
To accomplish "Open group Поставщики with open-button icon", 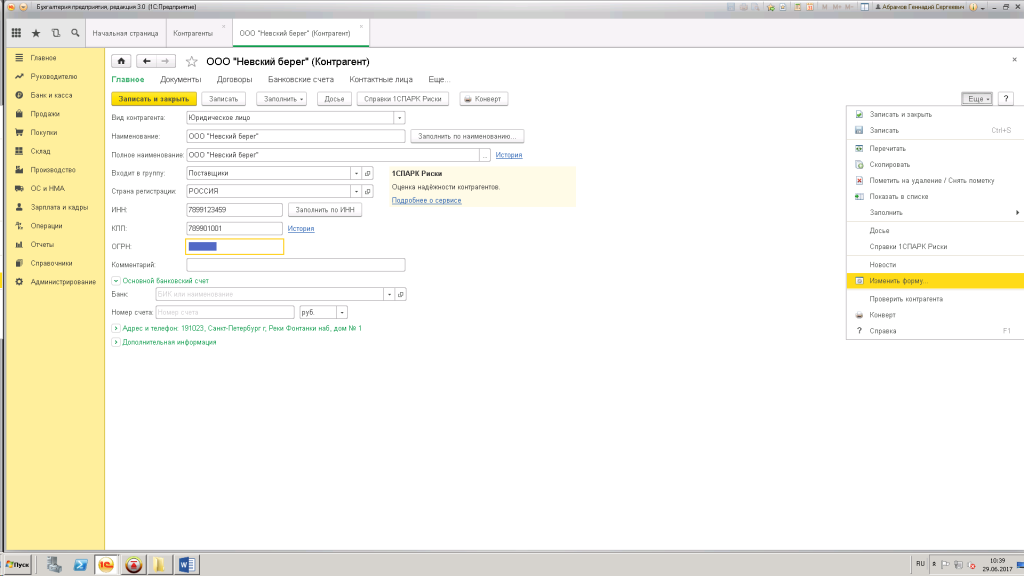I will [x=368, y=173].
